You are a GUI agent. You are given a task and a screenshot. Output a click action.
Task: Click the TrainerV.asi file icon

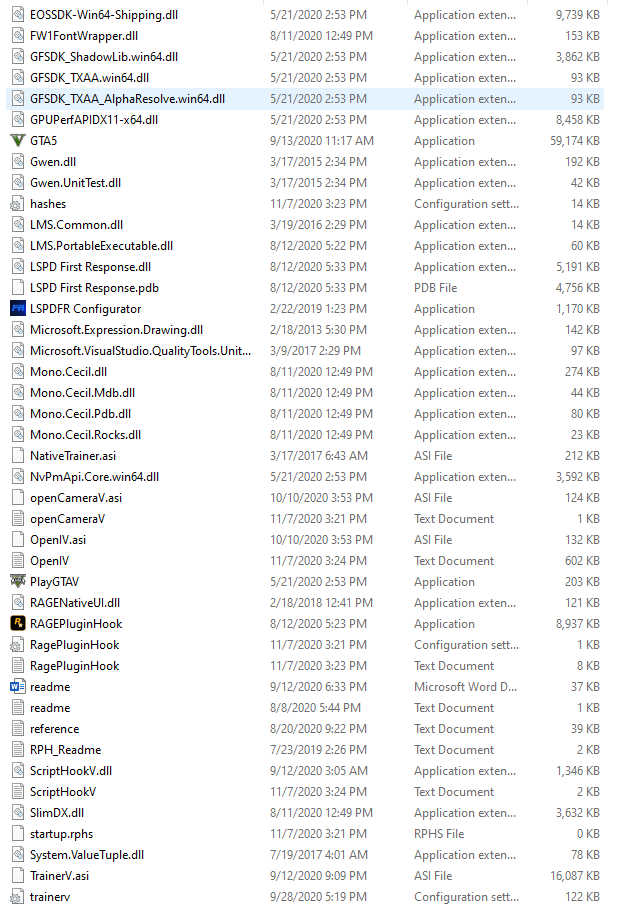[x=18, y=876]
